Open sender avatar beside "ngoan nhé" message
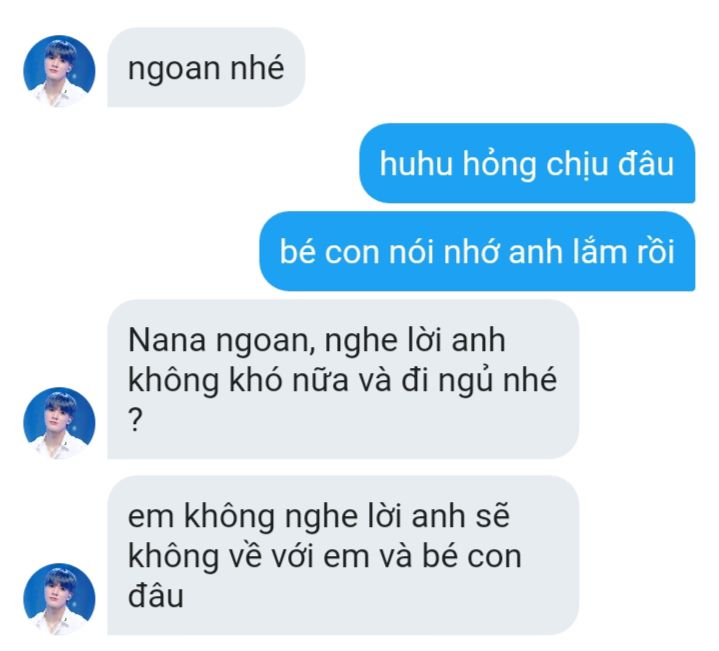The image size is (719, 651). [59, 71]
